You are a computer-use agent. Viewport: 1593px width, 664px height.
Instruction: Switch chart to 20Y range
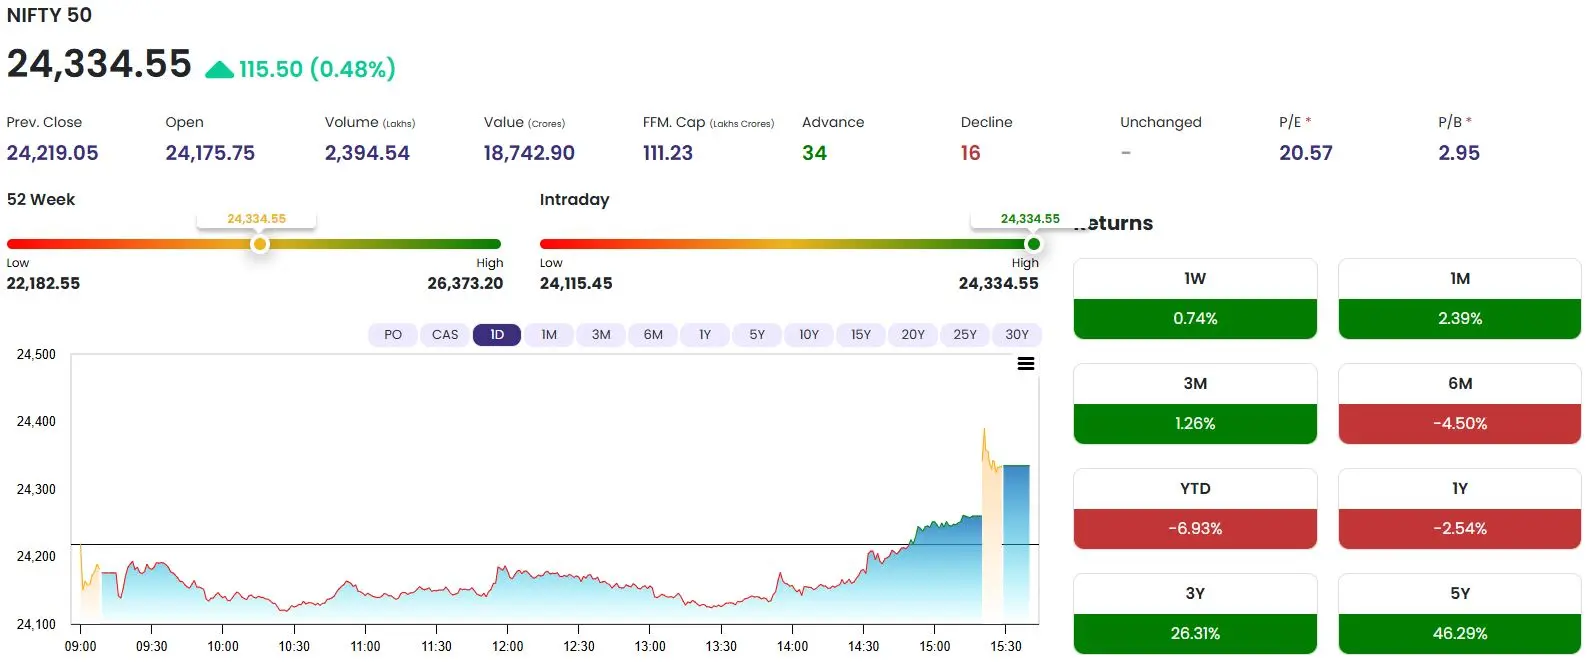913,335
